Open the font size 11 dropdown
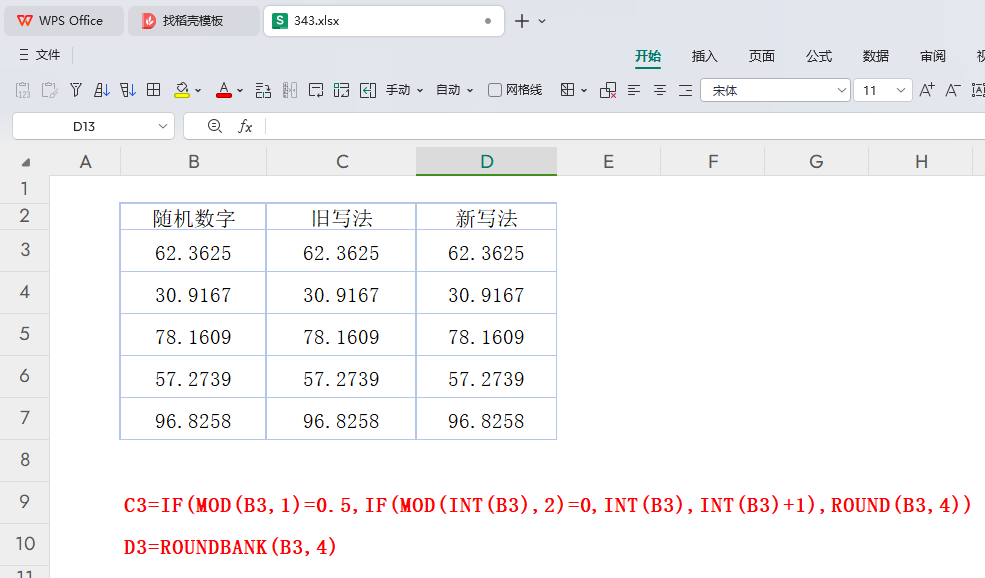Viewport: 985px width, 578px height. click(x=900, y=90)
